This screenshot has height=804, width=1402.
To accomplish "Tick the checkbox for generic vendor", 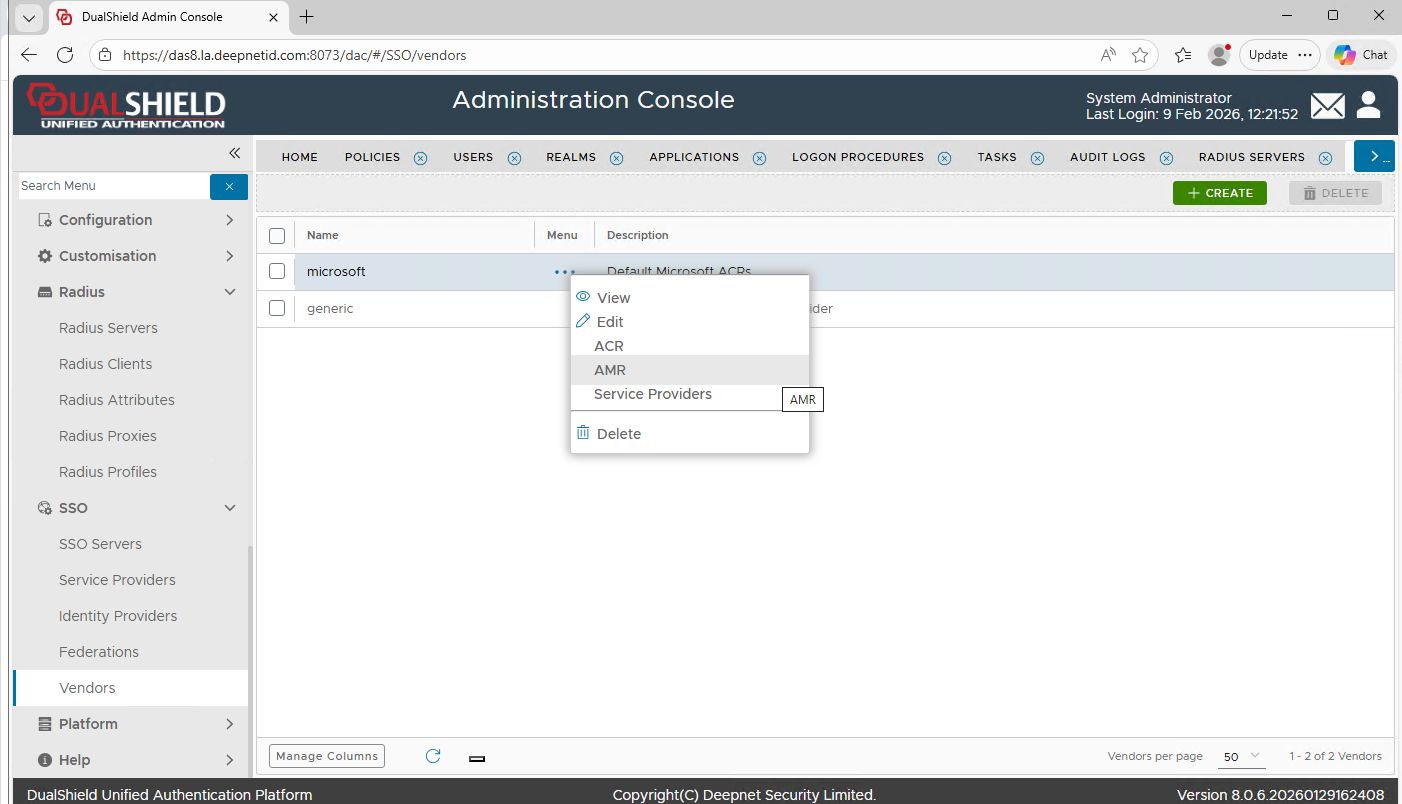I will [x=277, y=309].
